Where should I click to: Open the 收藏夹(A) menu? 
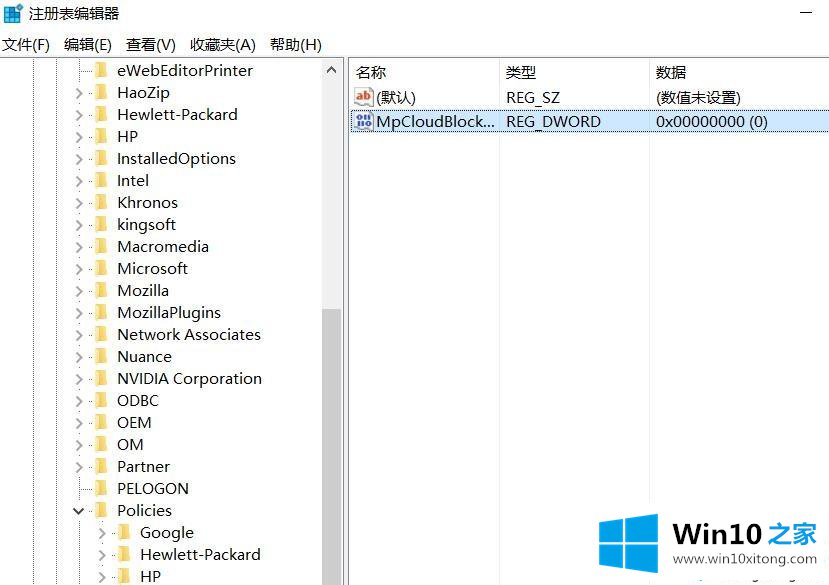tap(223, 45)
